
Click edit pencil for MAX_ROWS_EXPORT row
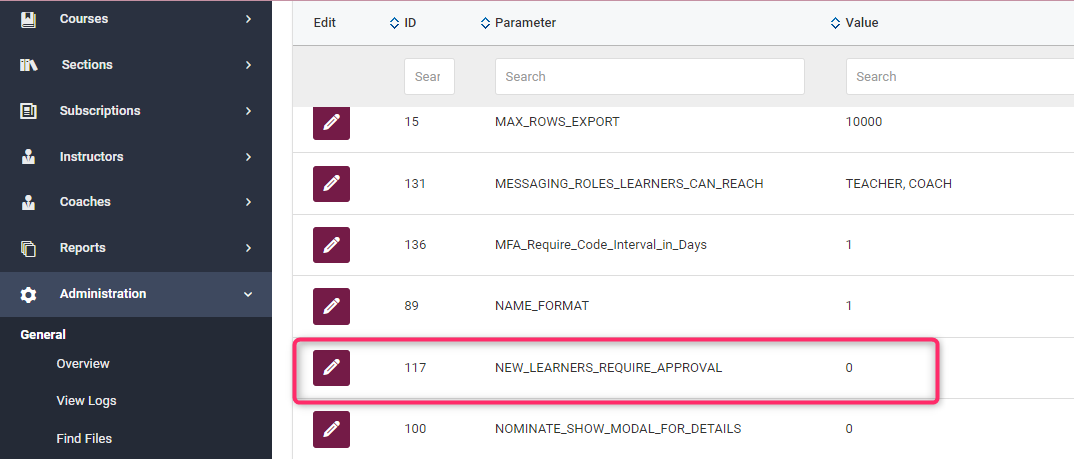click(x=331, y=123)
